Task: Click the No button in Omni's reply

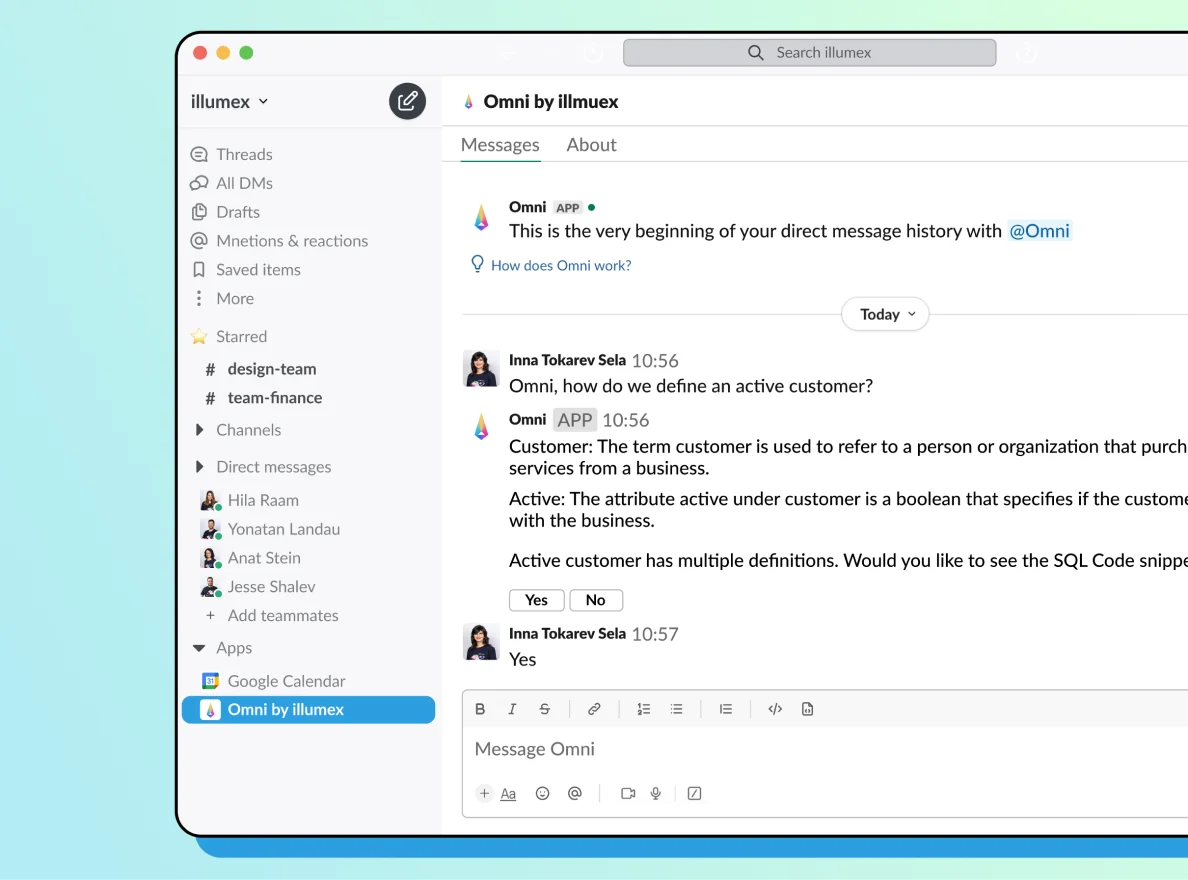Action: click(x=596, y=600)
